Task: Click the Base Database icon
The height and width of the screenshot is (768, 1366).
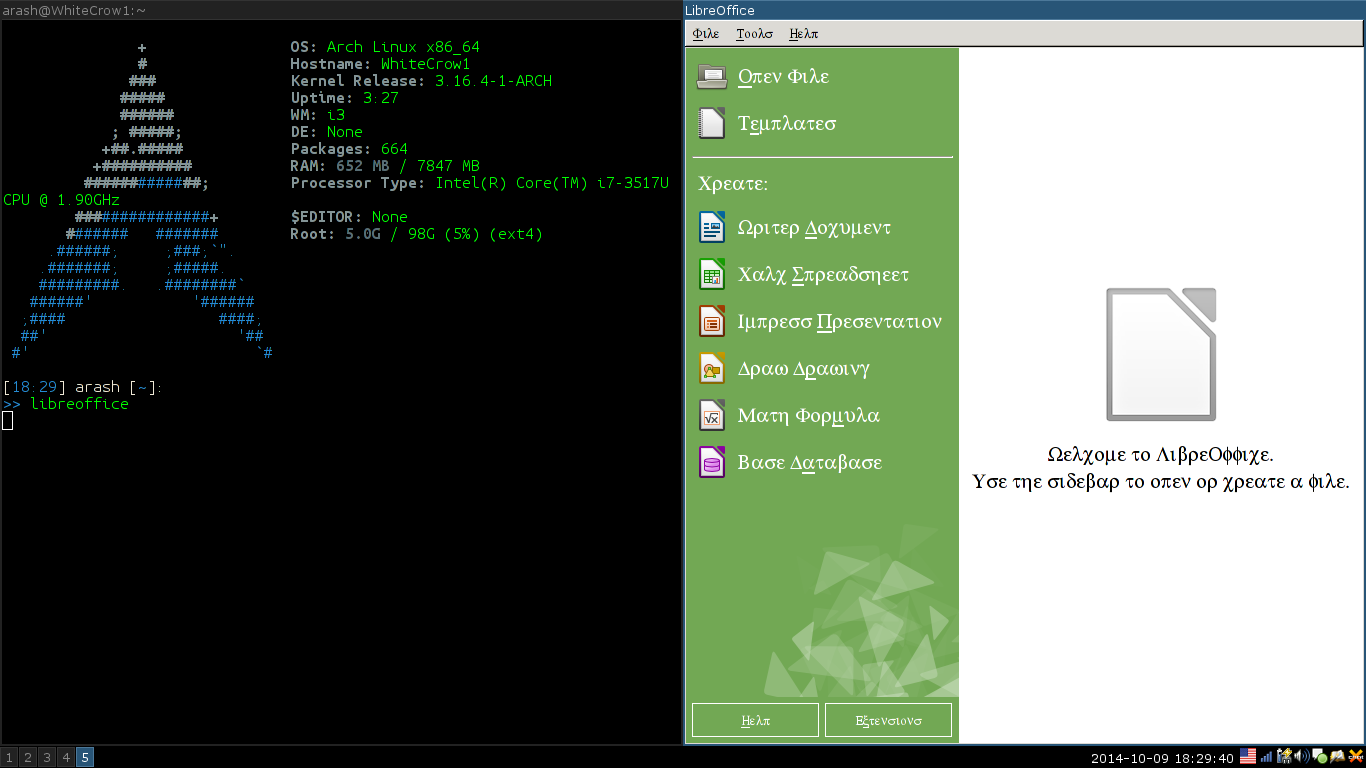Action: click(712, 462)
